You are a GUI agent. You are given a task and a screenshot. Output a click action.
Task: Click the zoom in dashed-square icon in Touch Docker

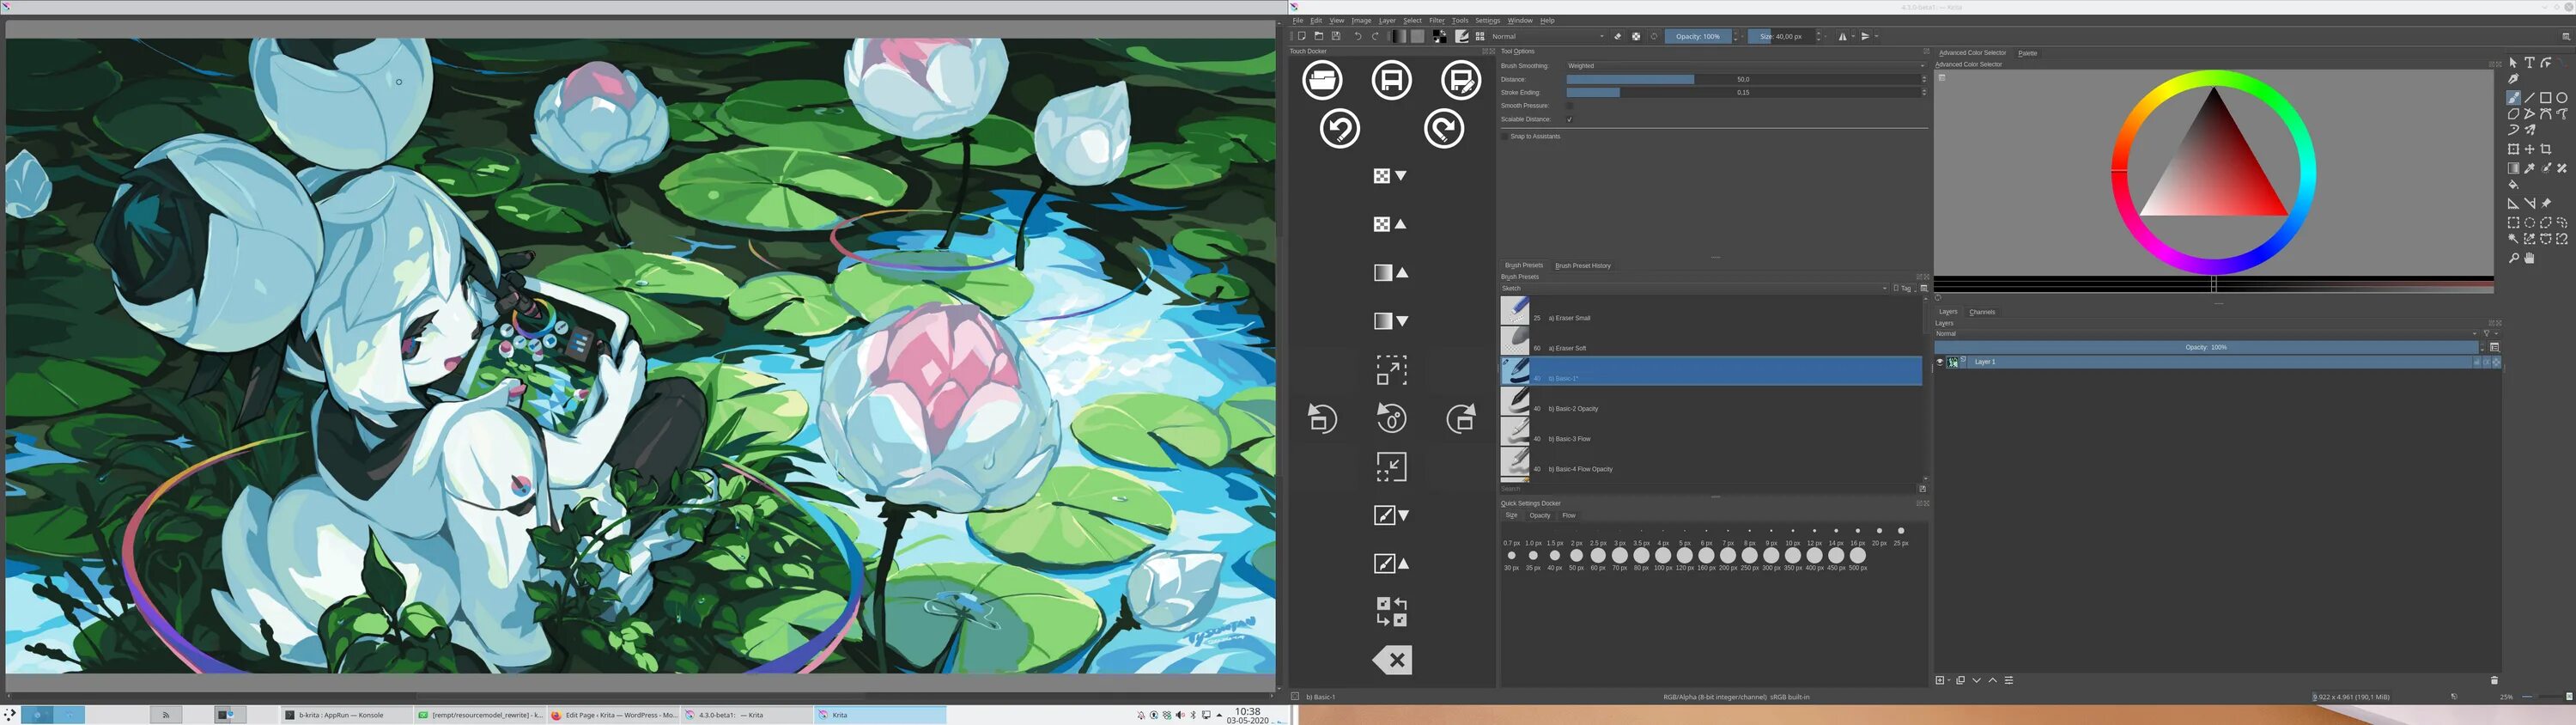tap(1391, 370)
